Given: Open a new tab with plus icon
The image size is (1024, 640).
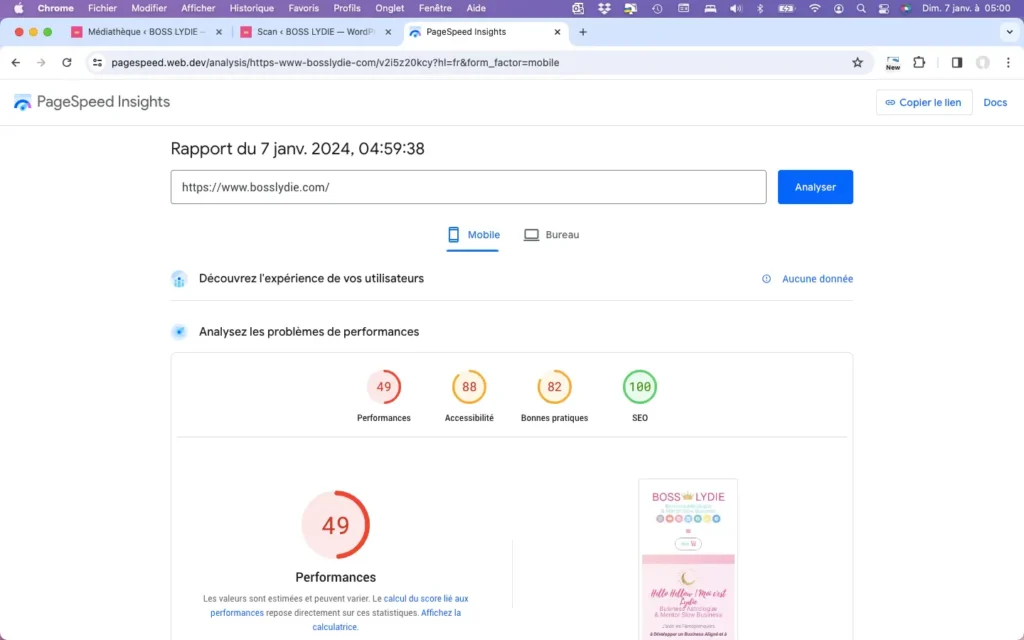Looking at the screenshot, I should (583, 32).
